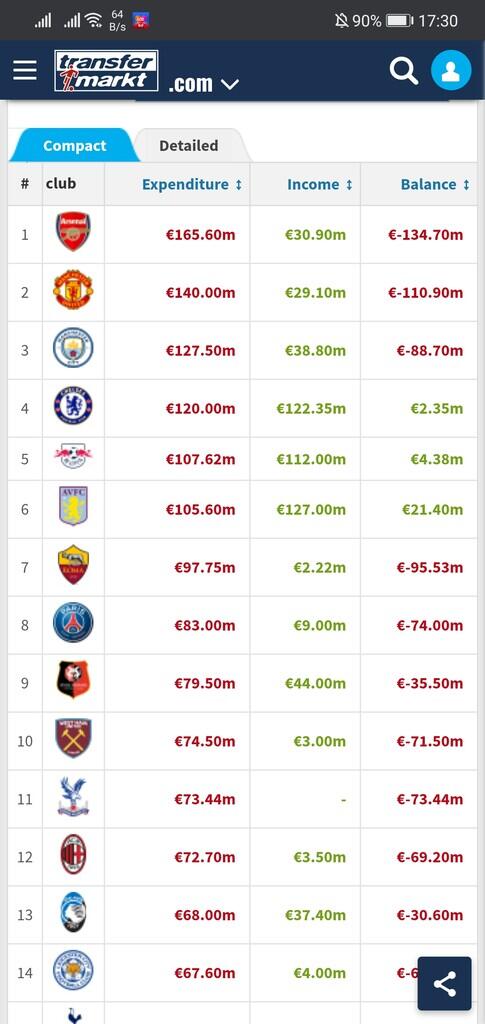Sort table by Expenditure column

pyautogui.click(x=192, y=184)
